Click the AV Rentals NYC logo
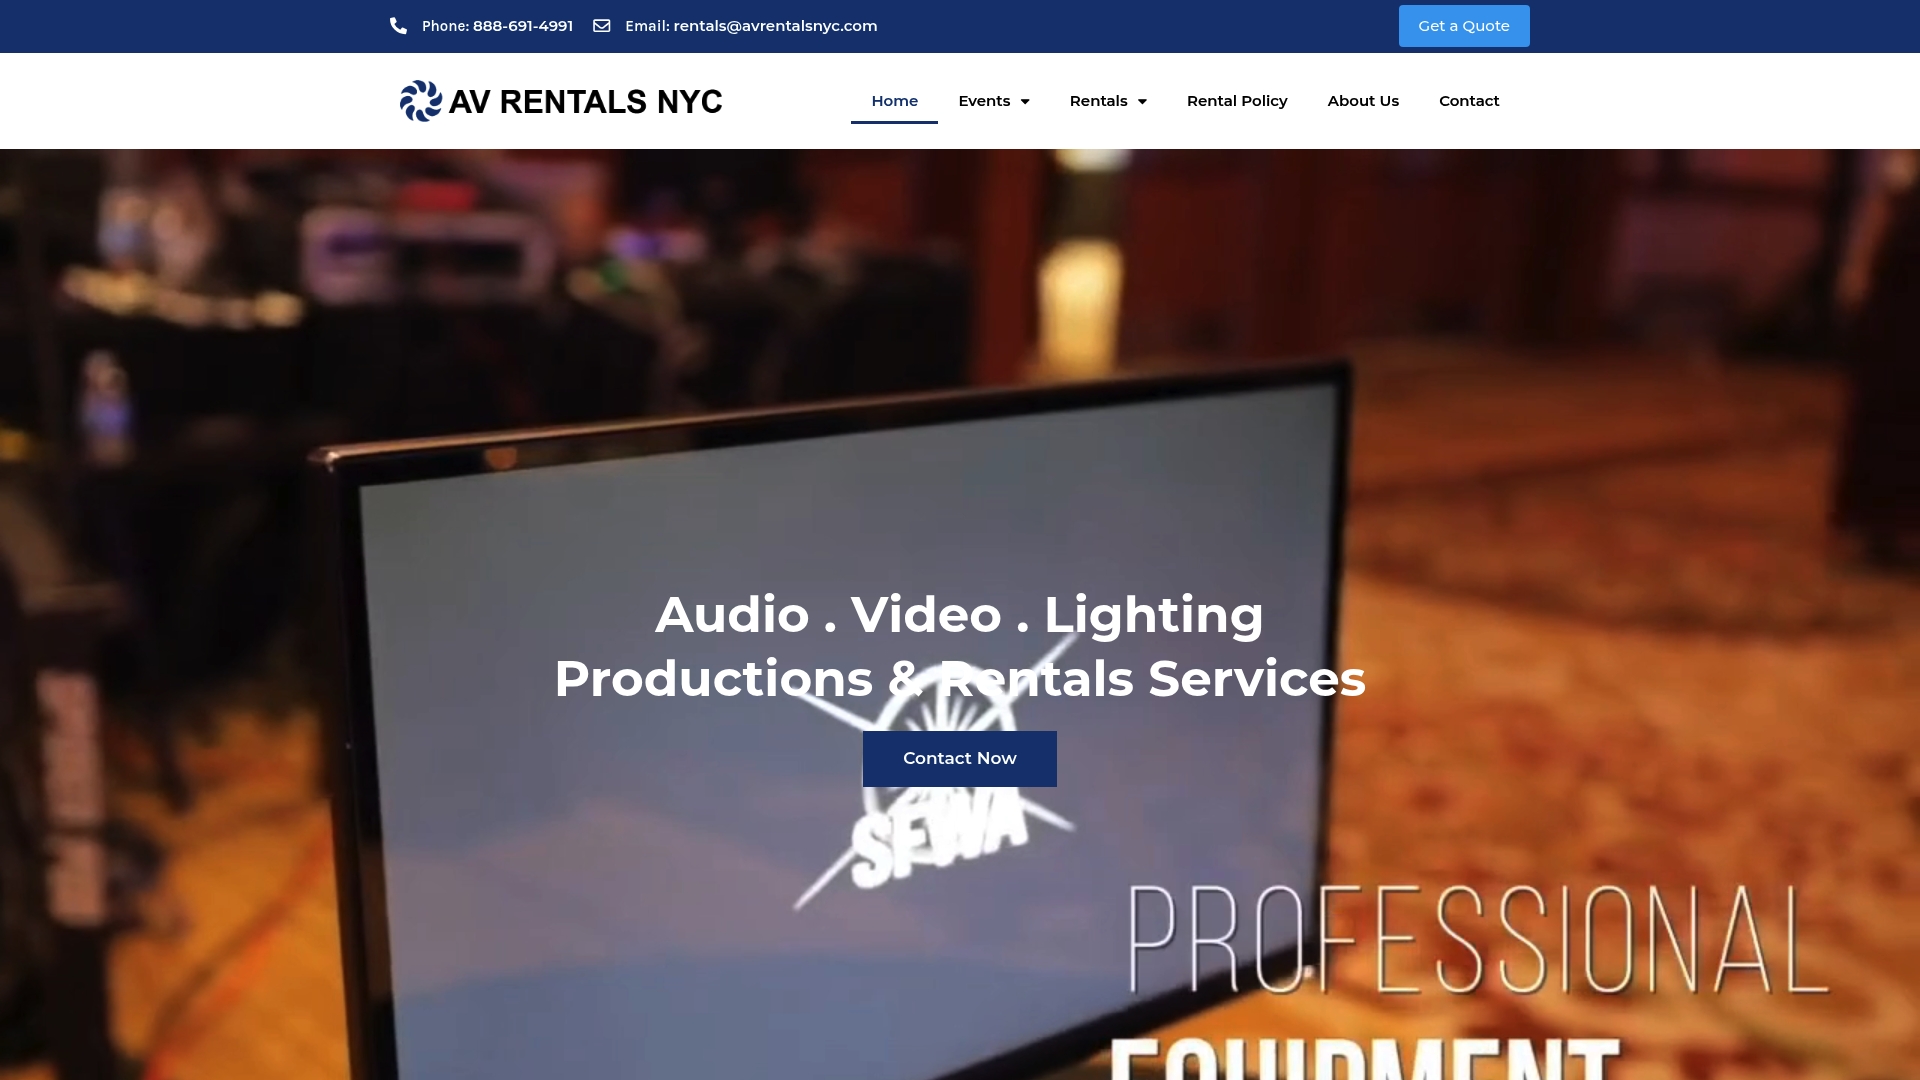1920x1080 pixels. pos(560,101)
